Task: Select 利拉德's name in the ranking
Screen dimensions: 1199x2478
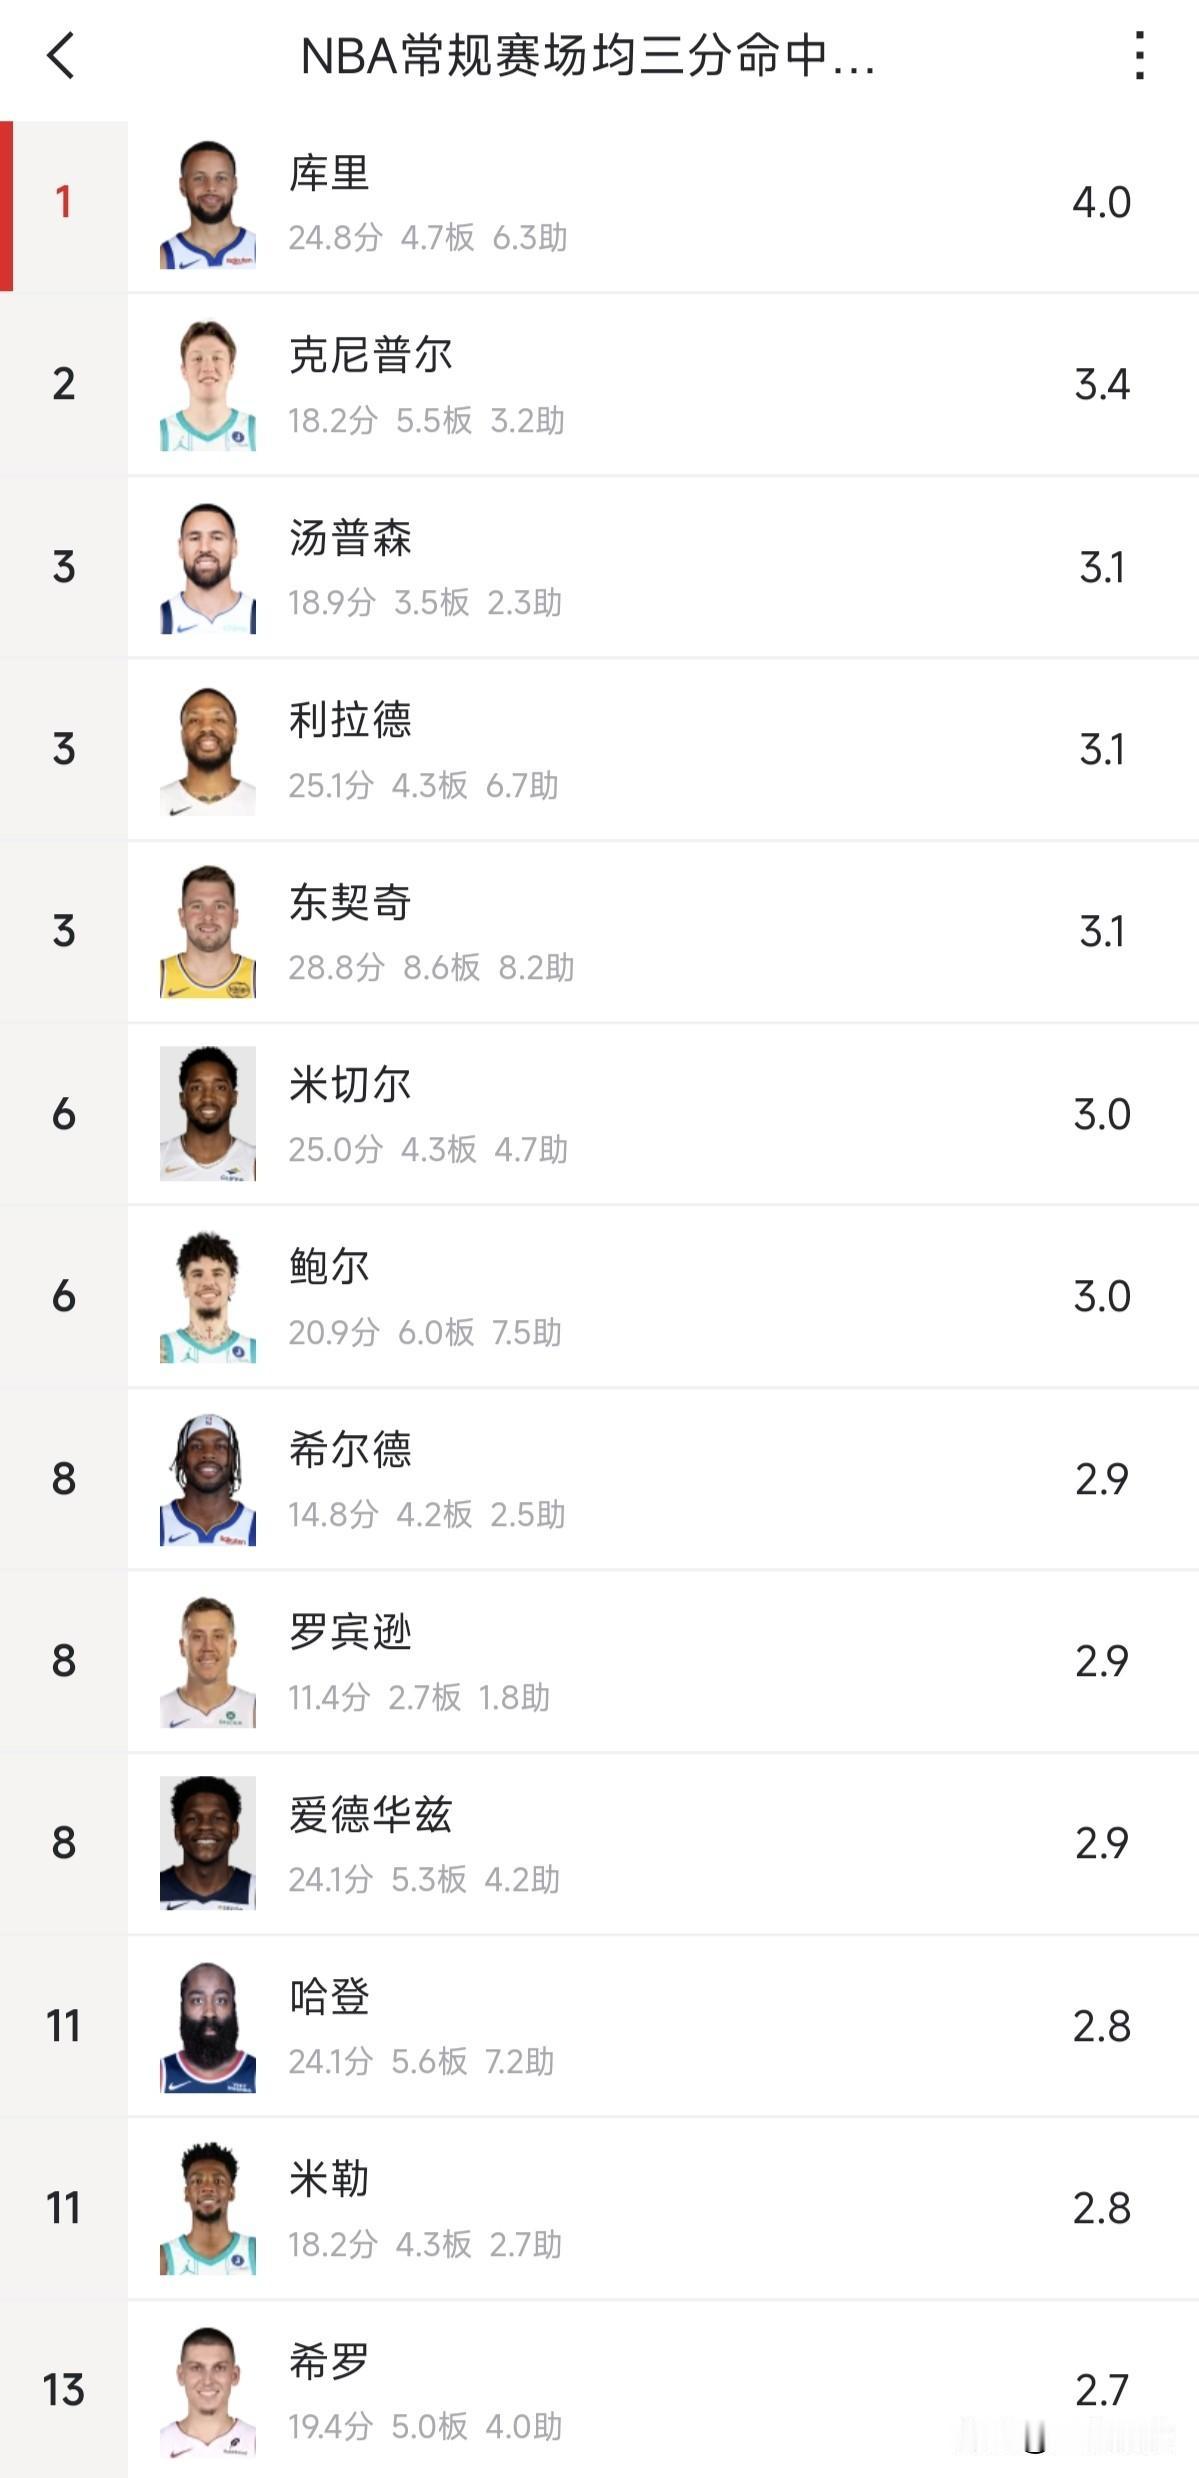Action: 350,720
